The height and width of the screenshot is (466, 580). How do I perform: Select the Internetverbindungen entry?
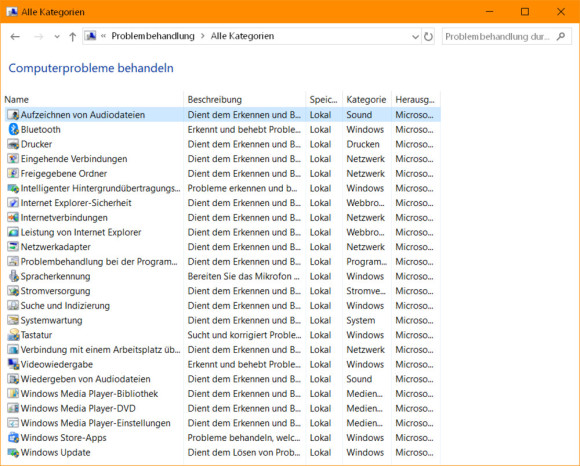click(64, 217)
